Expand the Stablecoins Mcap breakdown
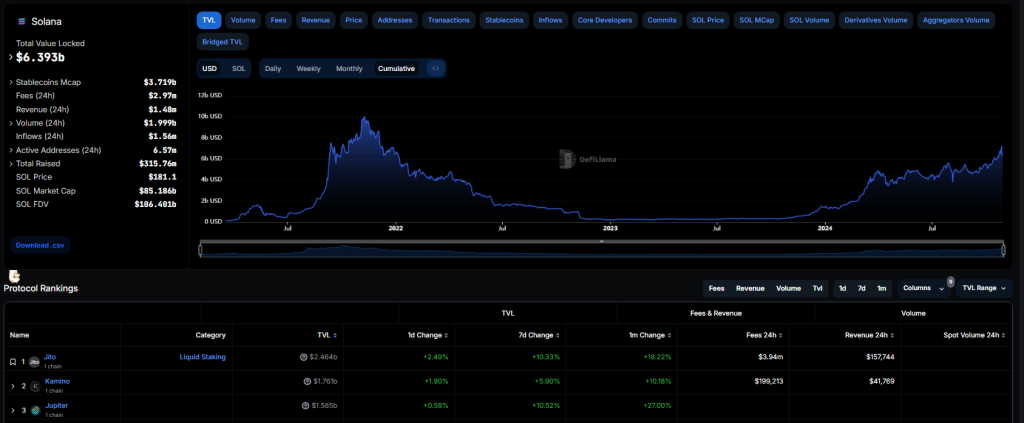The width and height of the screenshot is (1024, 423). click(11, 82)
